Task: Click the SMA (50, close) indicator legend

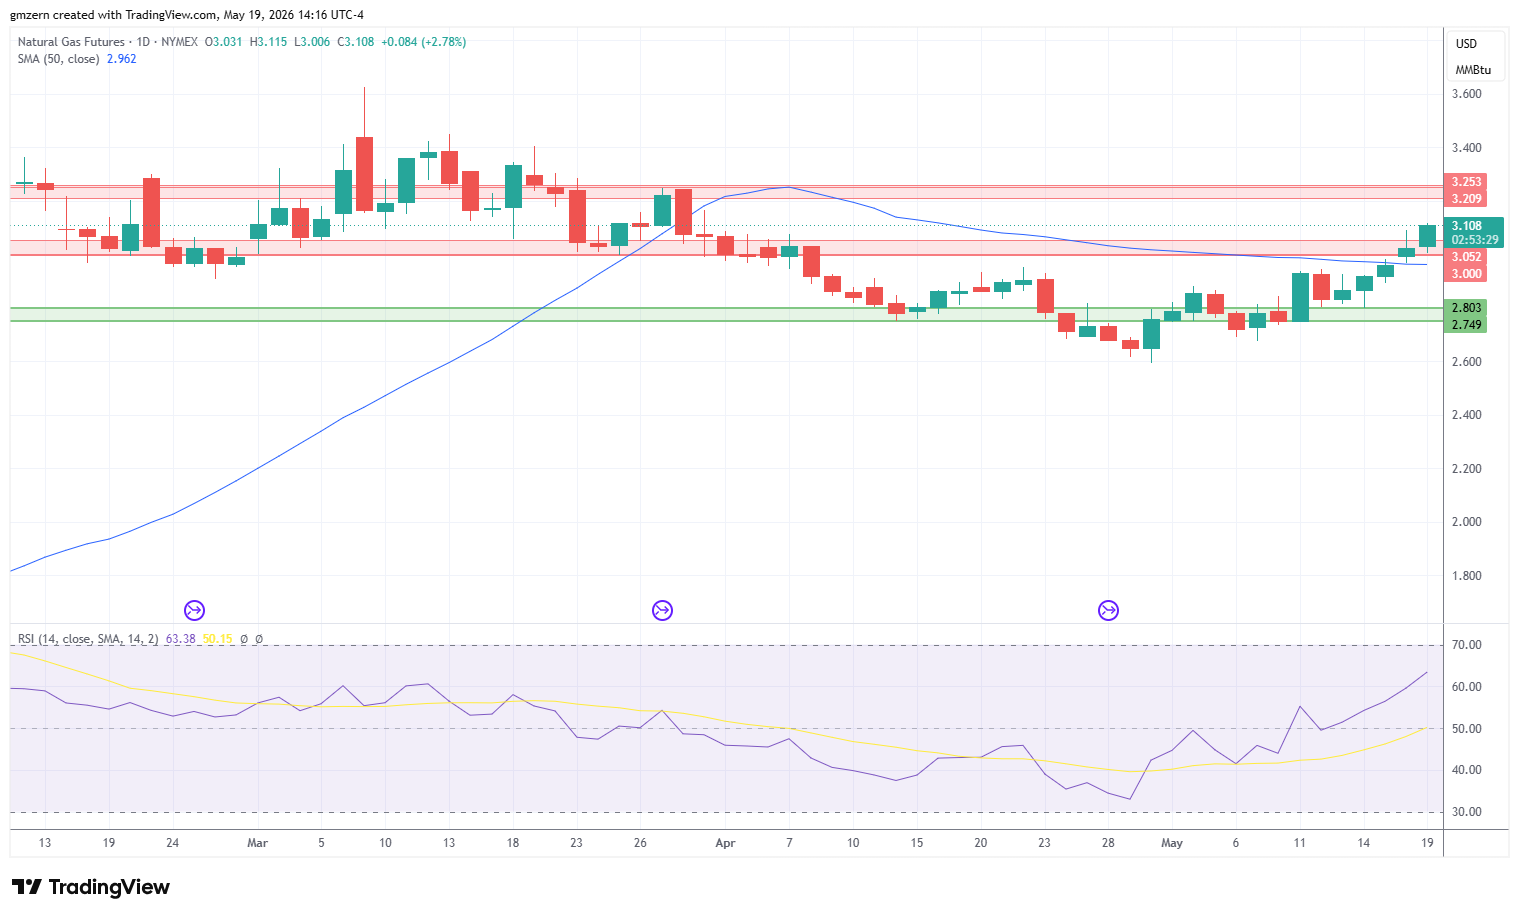Action: (58, 59)
